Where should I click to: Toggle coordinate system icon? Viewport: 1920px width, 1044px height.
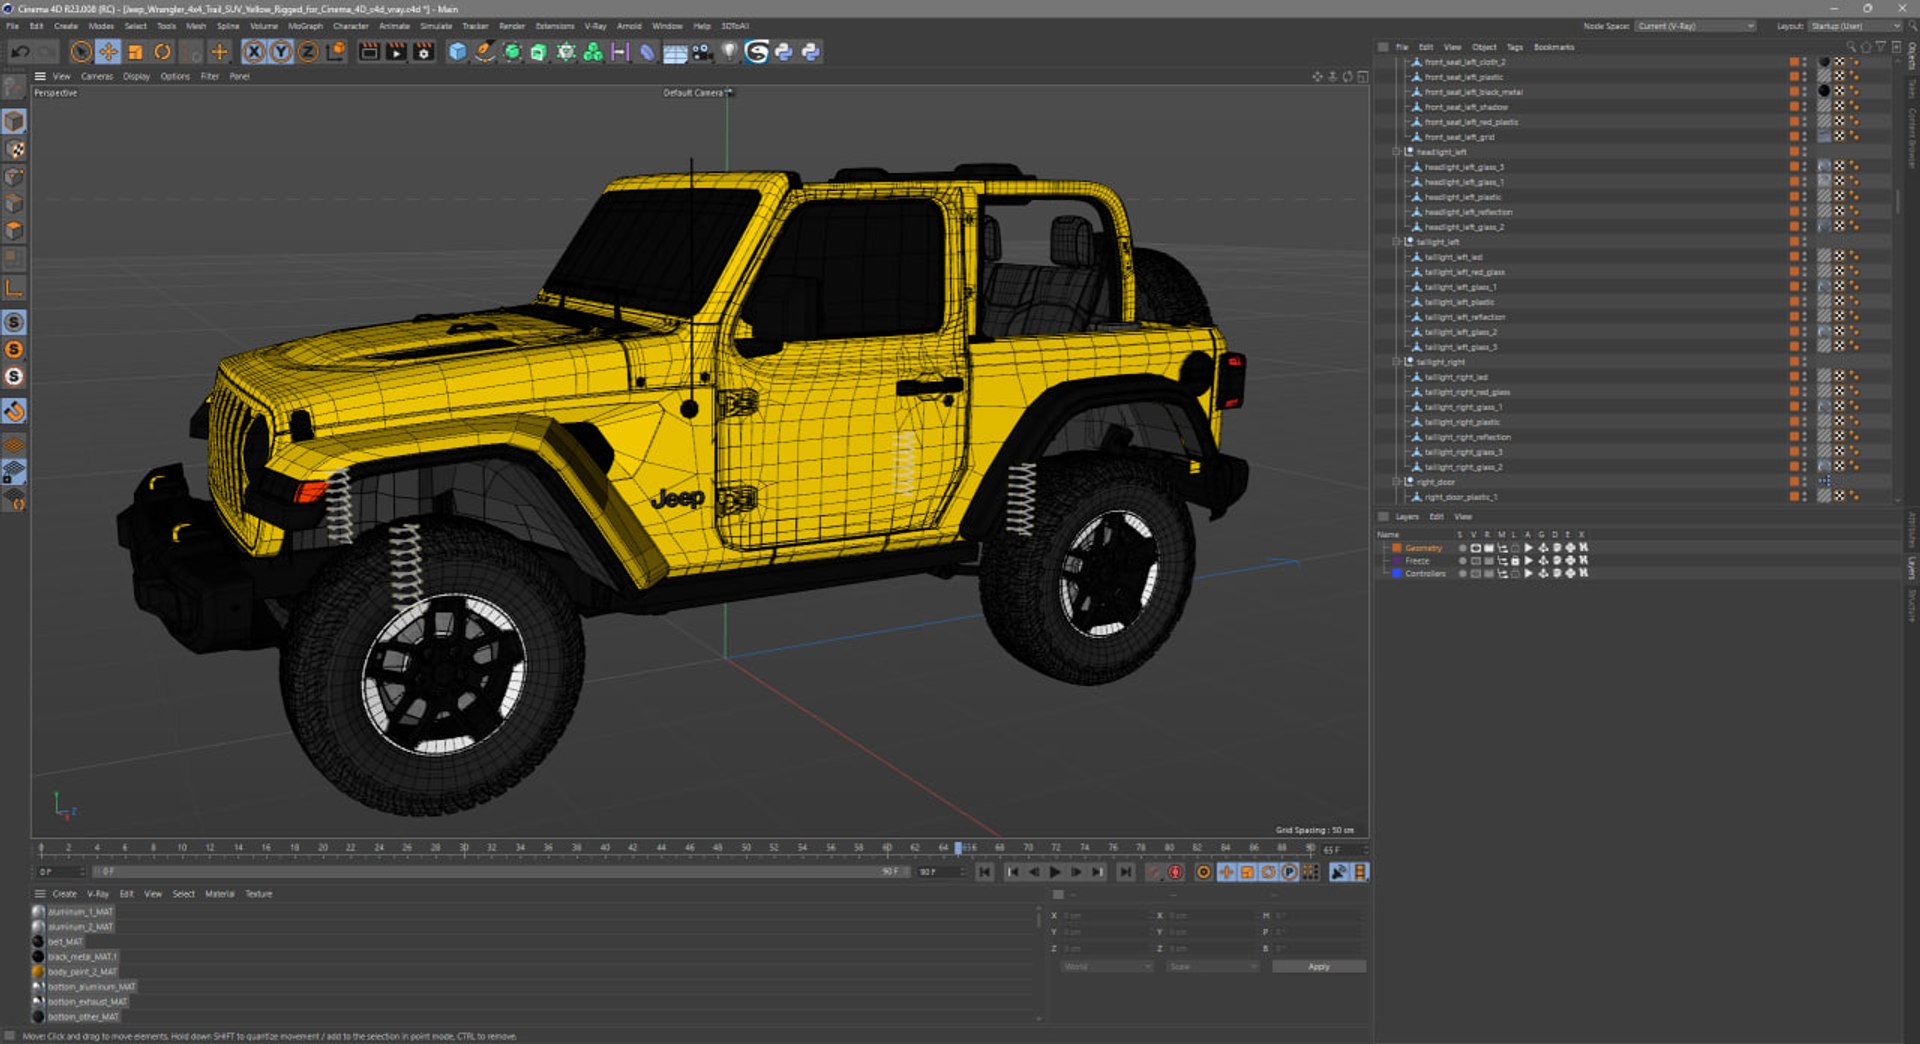(336, 52)
